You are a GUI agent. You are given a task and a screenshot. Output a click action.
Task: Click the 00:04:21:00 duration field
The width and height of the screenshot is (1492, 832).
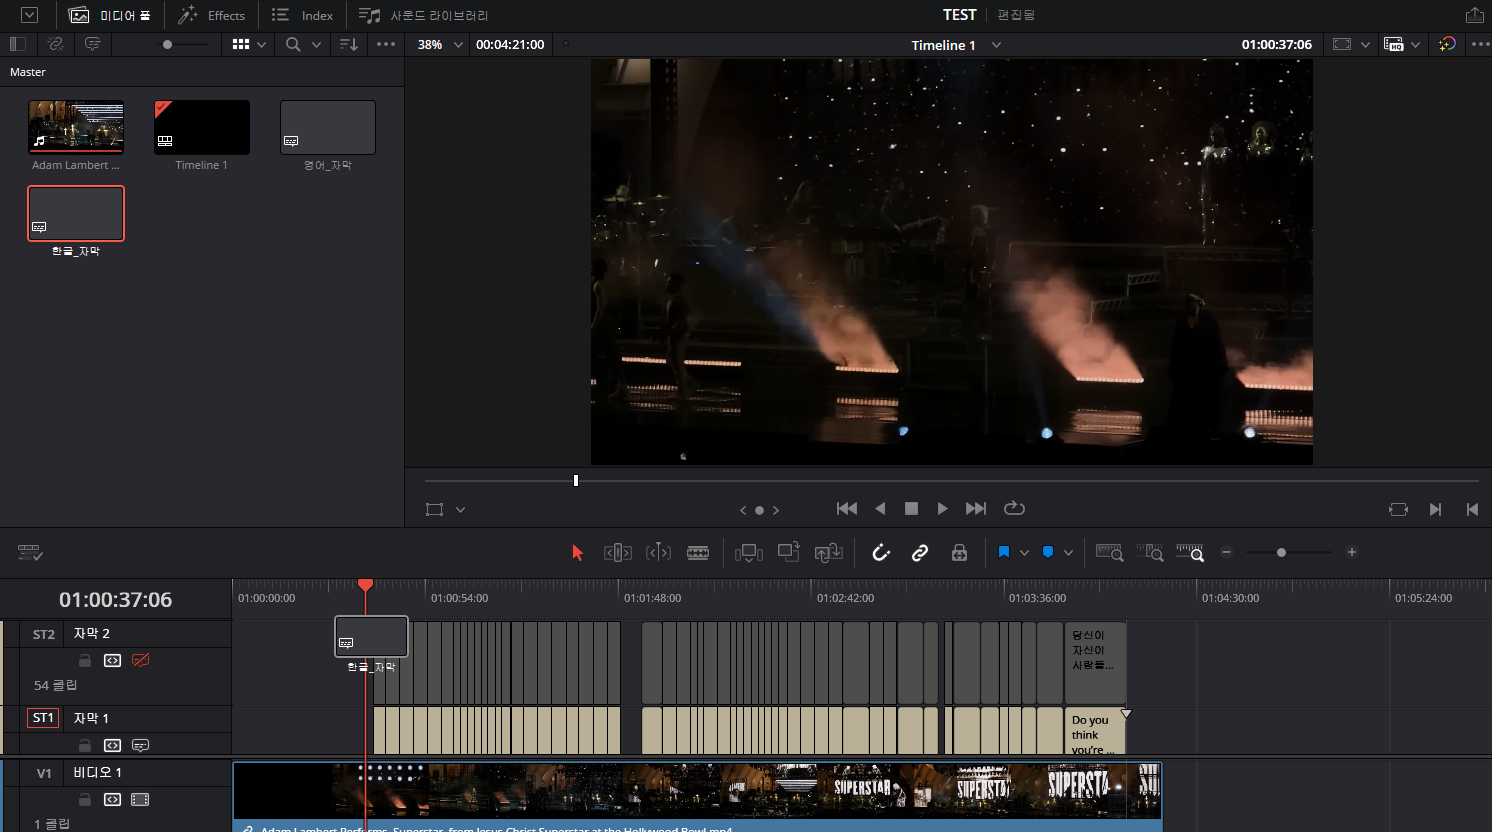510,44
